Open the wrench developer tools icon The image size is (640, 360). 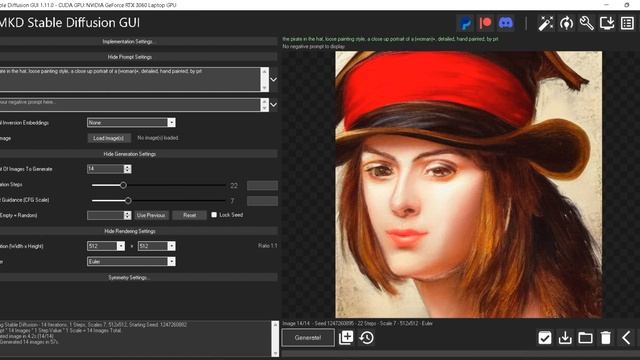(587, 23)
